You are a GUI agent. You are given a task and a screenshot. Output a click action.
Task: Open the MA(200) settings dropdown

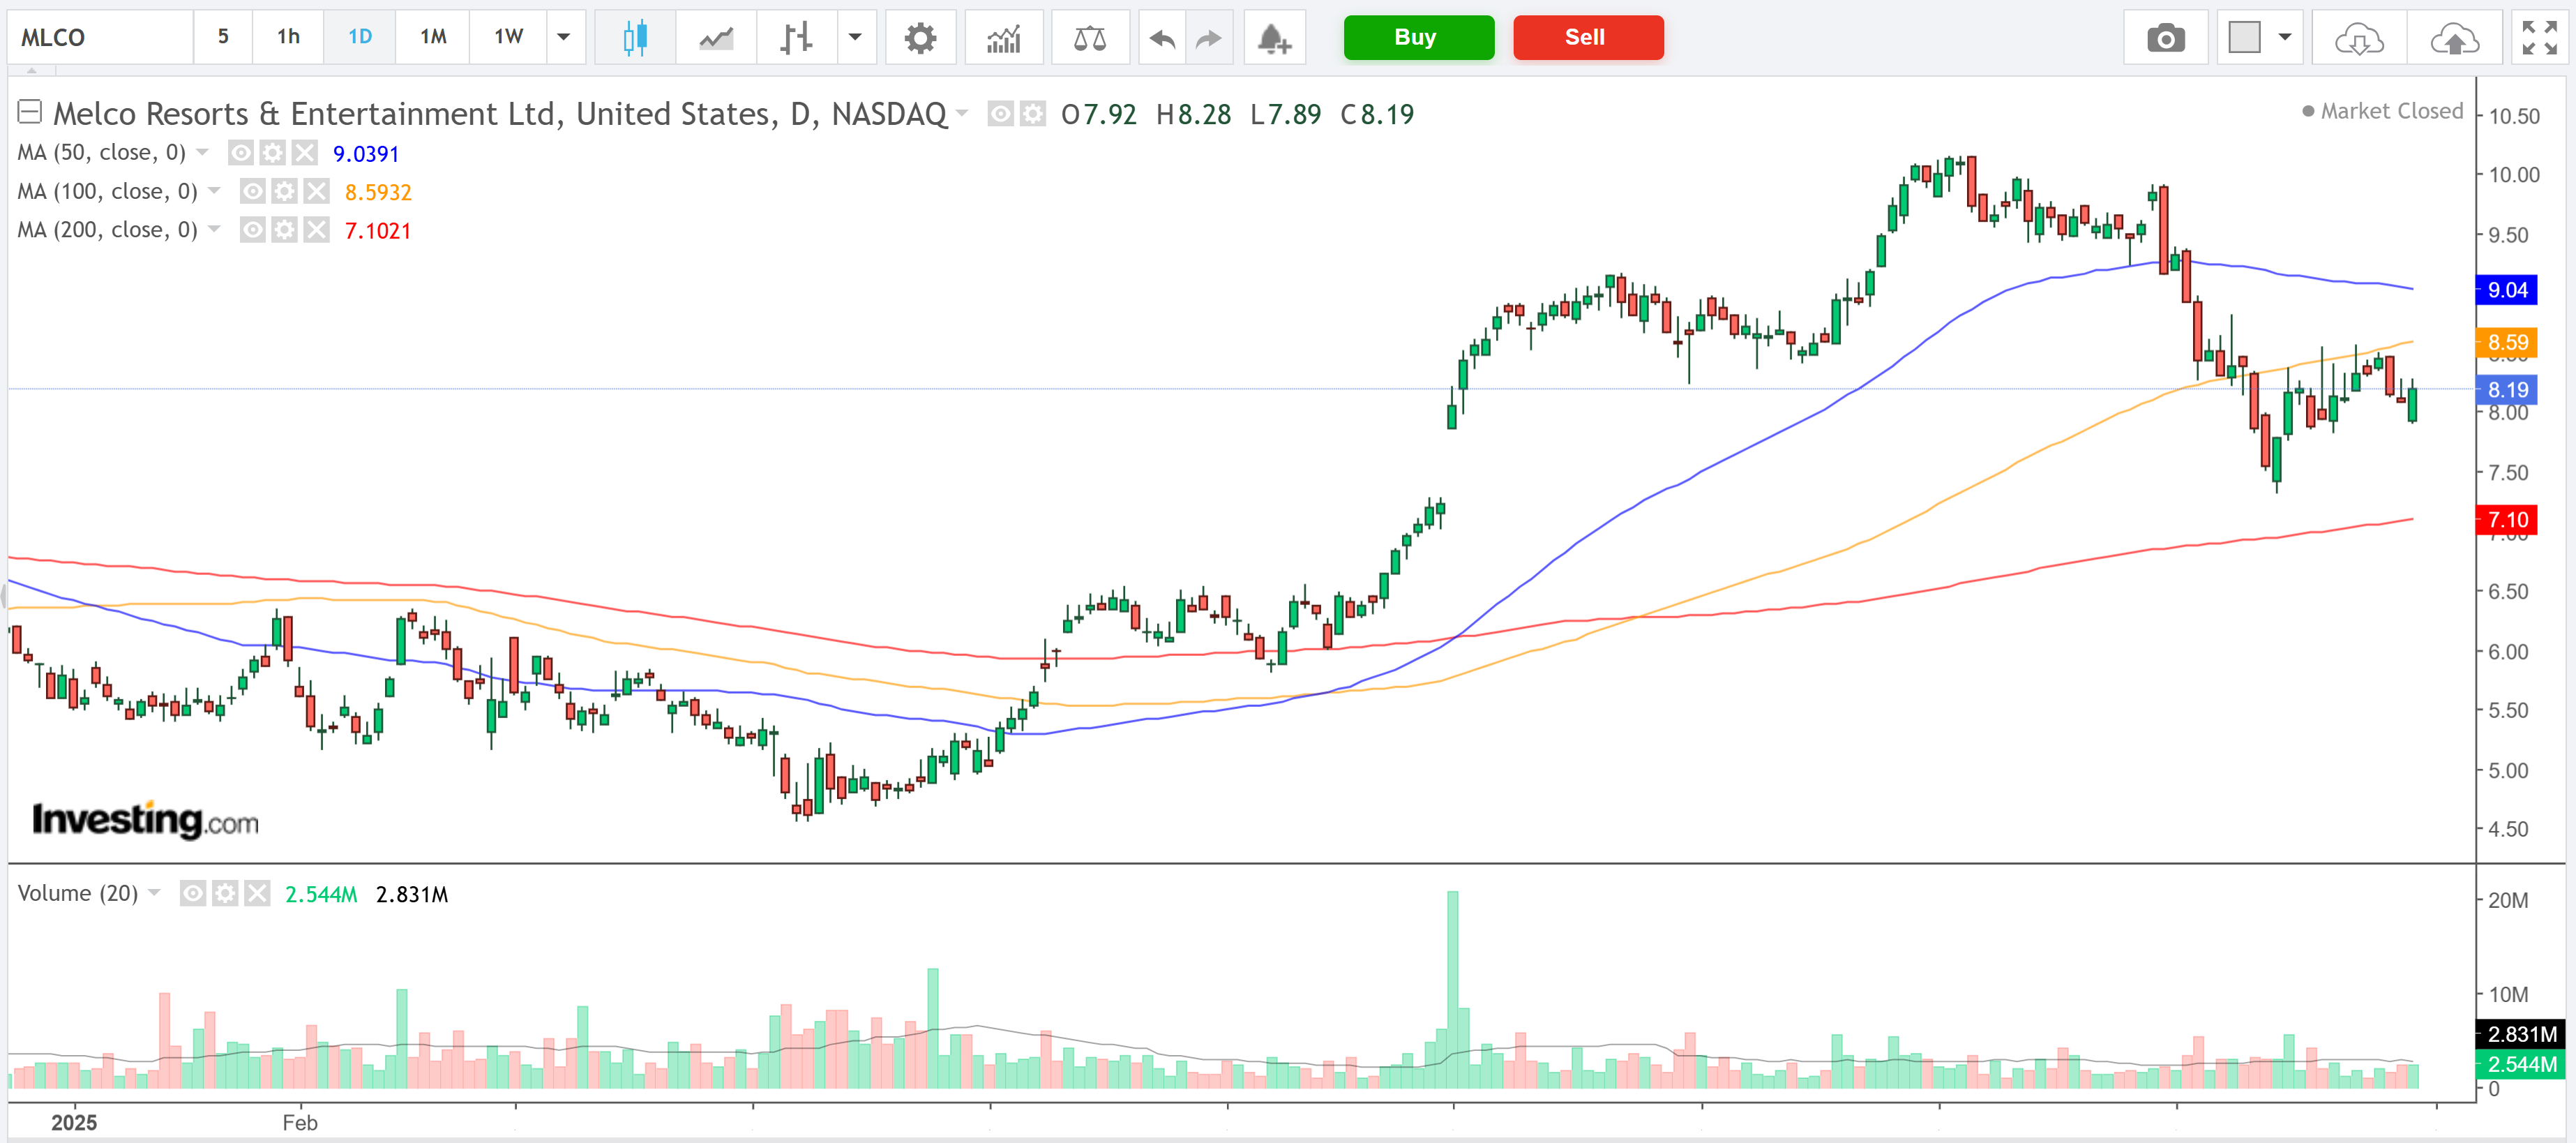click(214, 230)
